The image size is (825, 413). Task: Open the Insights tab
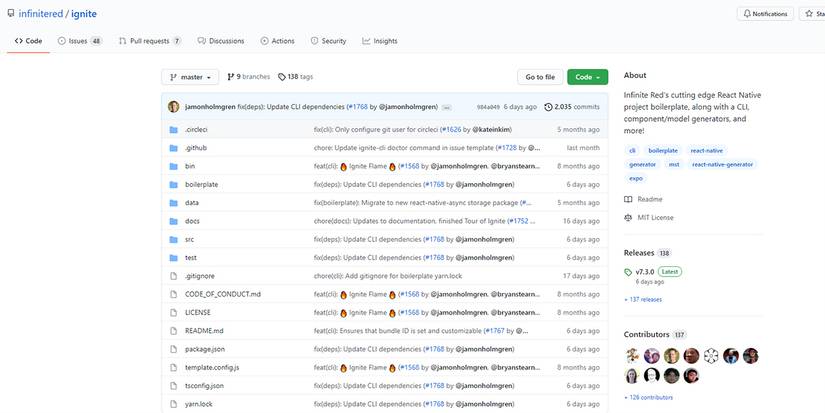click(380, 41)
